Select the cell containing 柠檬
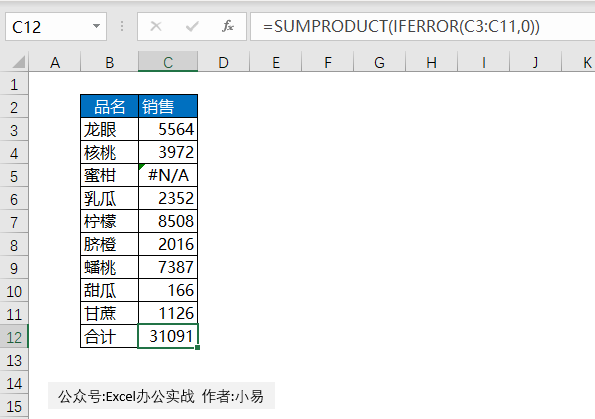 click(x=110, y=221)
